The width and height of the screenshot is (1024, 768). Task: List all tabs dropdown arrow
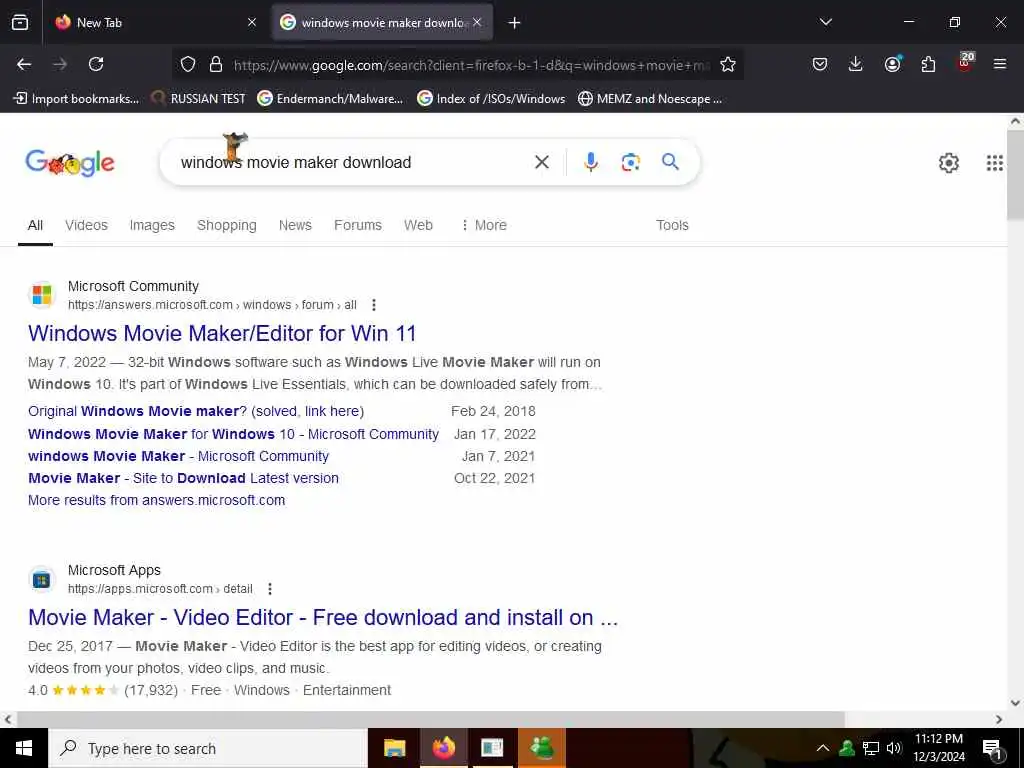825,22
